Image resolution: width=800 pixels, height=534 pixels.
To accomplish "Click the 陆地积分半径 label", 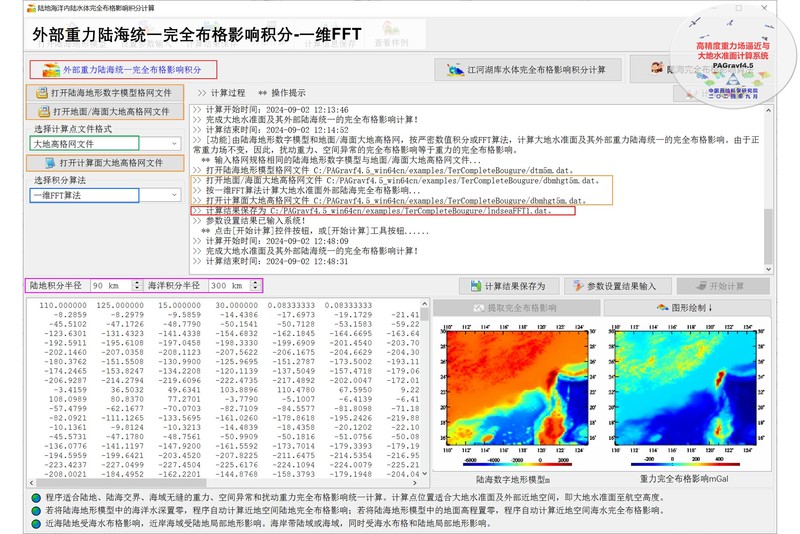I will [56, 286].
